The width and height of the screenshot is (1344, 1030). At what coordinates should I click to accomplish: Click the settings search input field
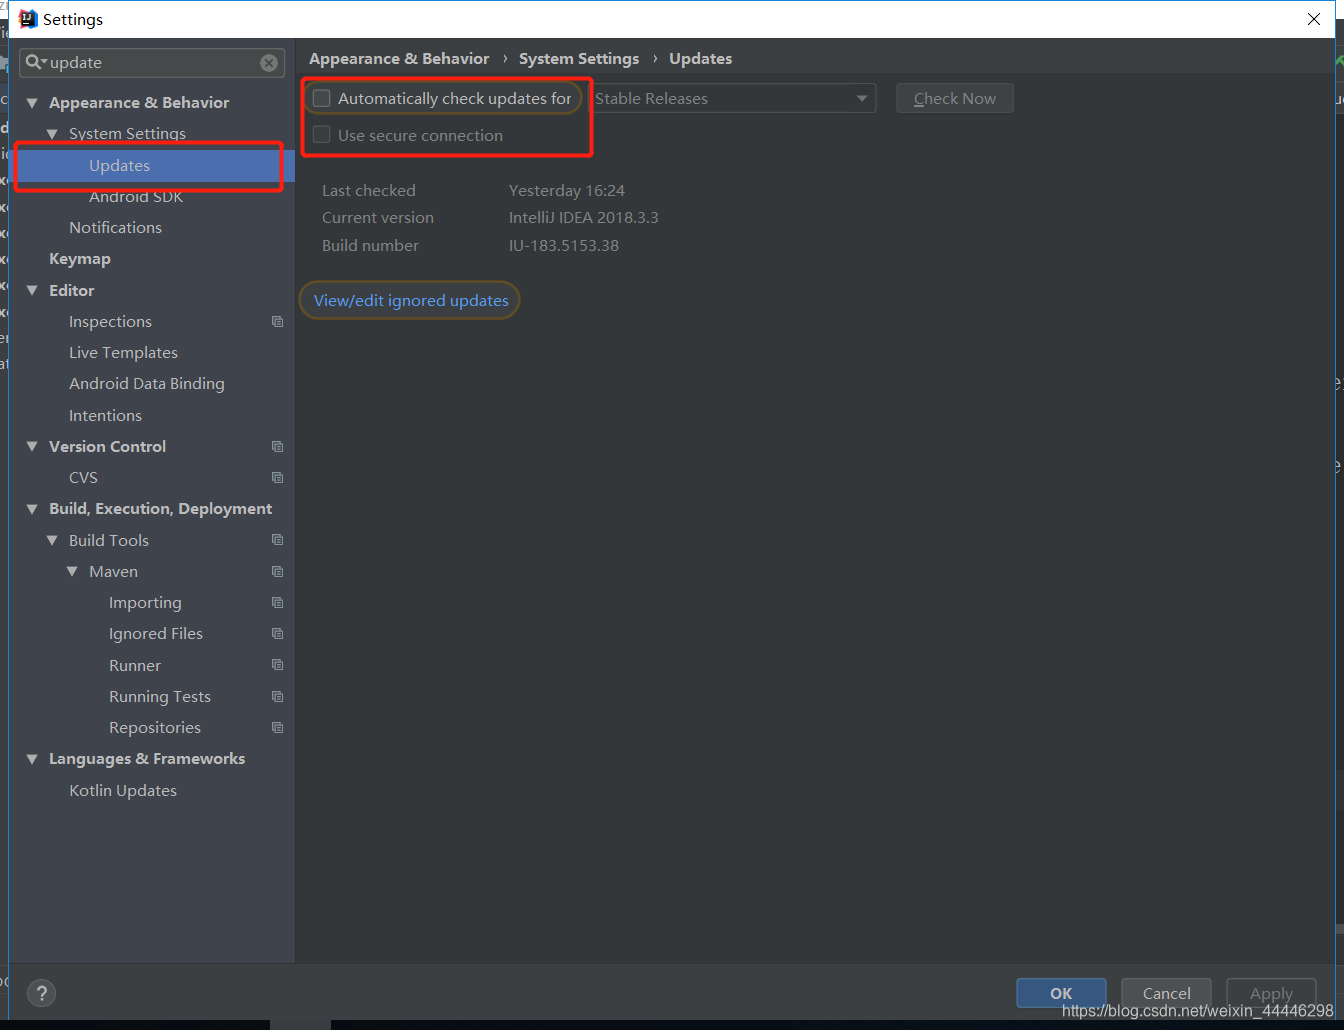coord(152,62)
